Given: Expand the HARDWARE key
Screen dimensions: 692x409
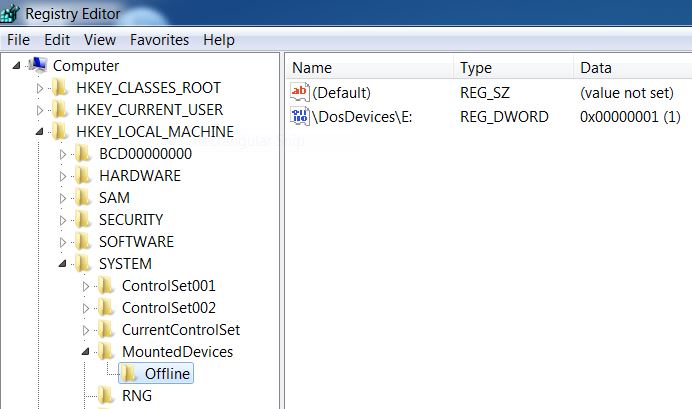Looking at the screenshot, I should 63,176.
